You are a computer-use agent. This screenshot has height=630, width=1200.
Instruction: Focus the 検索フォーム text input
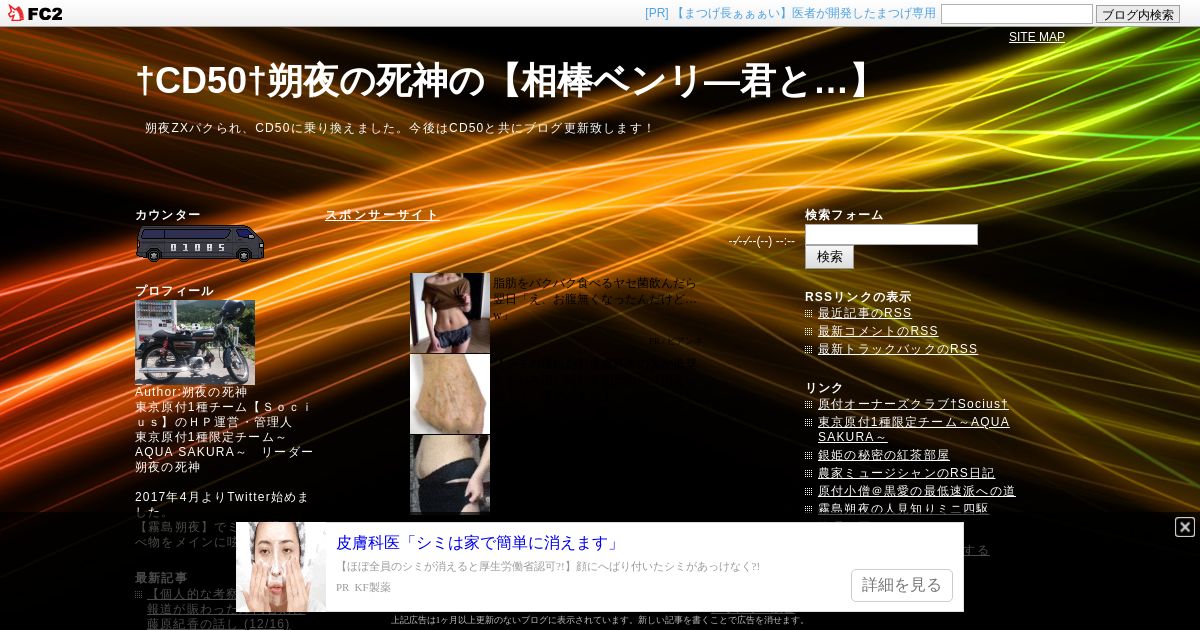coord(891,234)
